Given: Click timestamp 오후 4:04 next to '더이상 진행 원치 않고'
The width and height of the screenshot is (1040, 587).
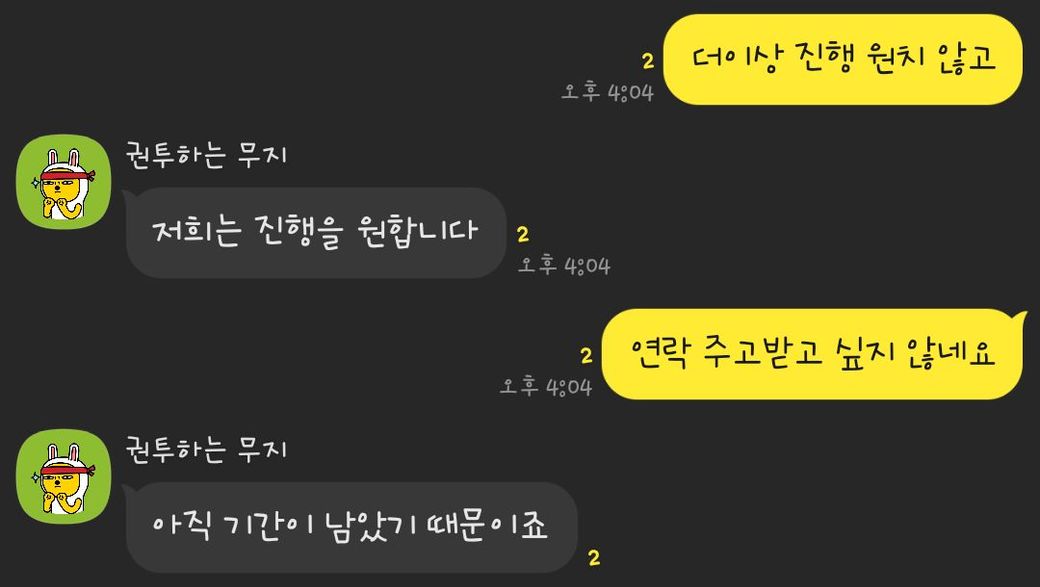Looking at the screenshot, I should coord(608,92).
